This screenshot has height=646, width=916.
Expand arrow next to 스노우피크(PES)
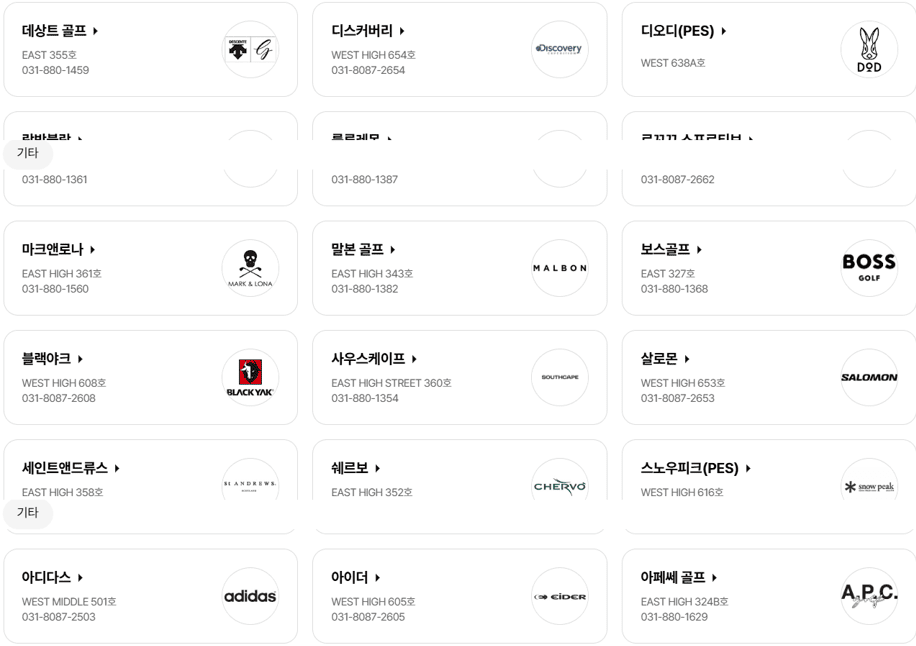click(x=748, y=468)
